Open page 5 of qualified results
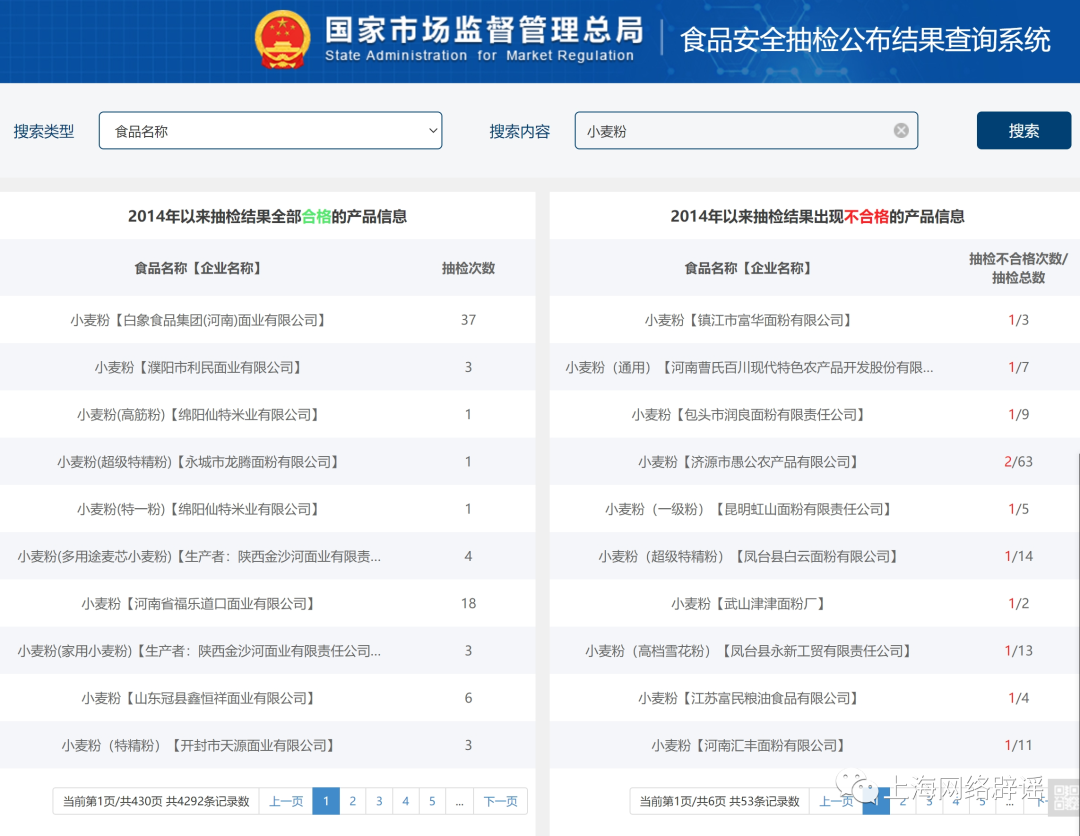Image resolution: width=1080 pixels, height=836 pixels. (x=432, y=801)
